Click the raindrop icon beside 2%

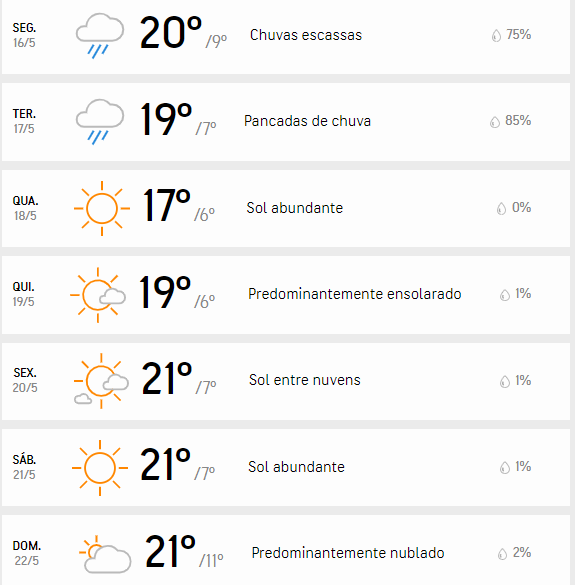click(503, 554)
